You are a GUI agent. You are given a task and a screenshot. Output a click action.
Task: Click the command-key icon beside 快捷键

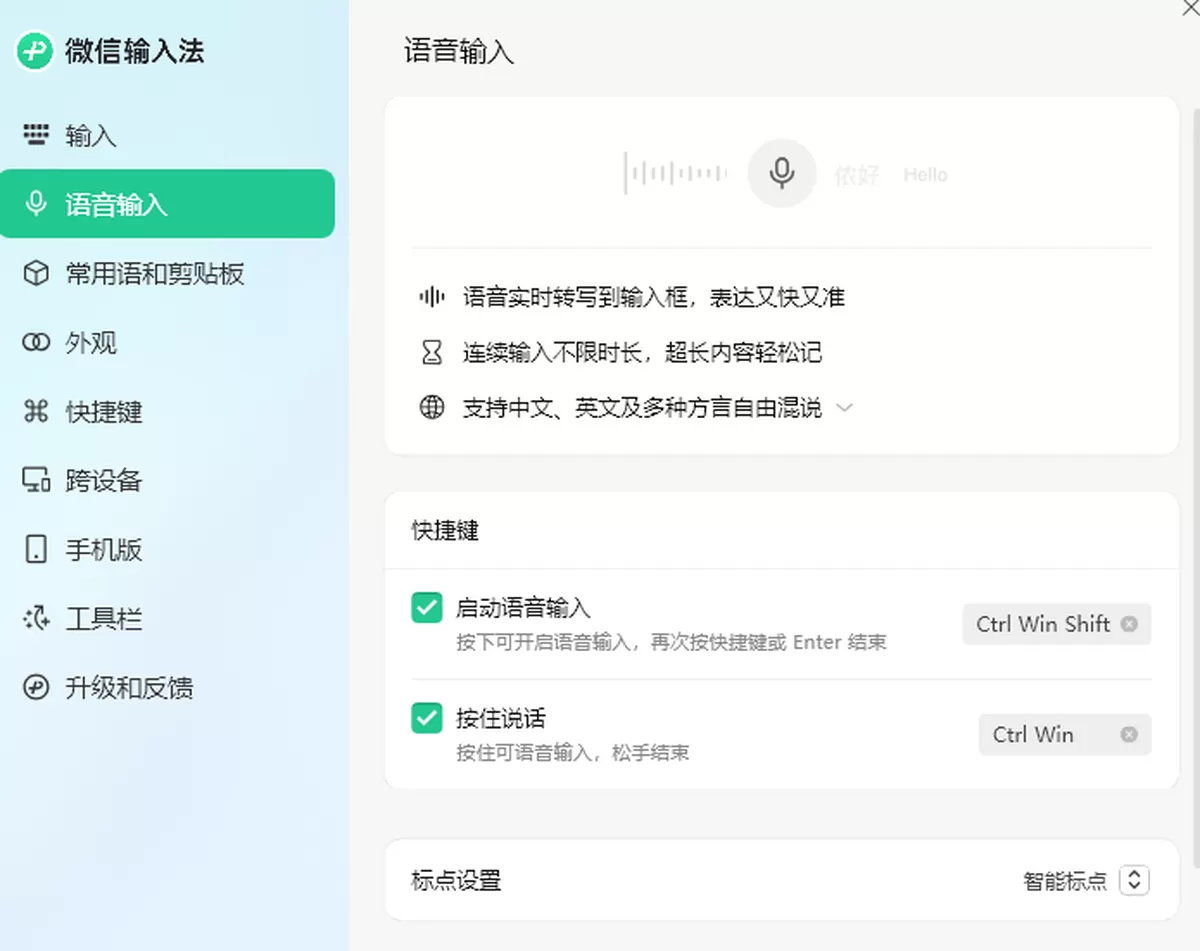[36, 411]
